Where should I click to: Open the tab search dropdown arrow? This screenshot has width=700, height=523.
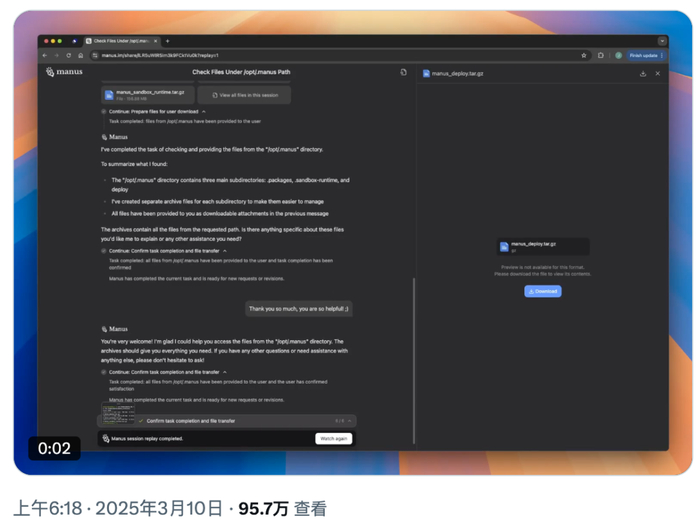[x=662, y=41]
